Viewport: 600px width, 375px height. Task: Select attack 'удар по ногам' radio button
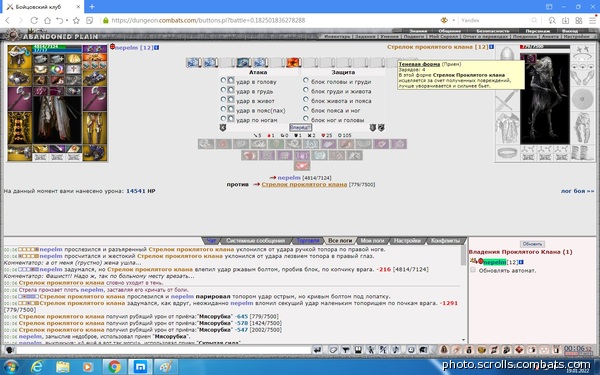click(223, 118)
